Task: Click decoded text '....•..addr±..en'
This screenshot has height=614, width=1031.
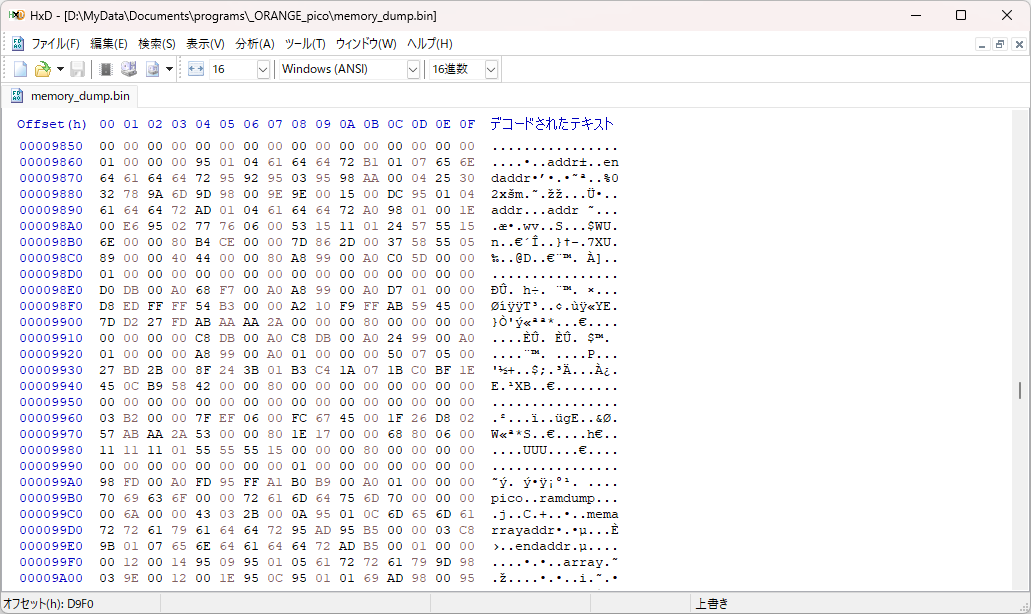Action: pyautogui.click(x=554, y=162)
